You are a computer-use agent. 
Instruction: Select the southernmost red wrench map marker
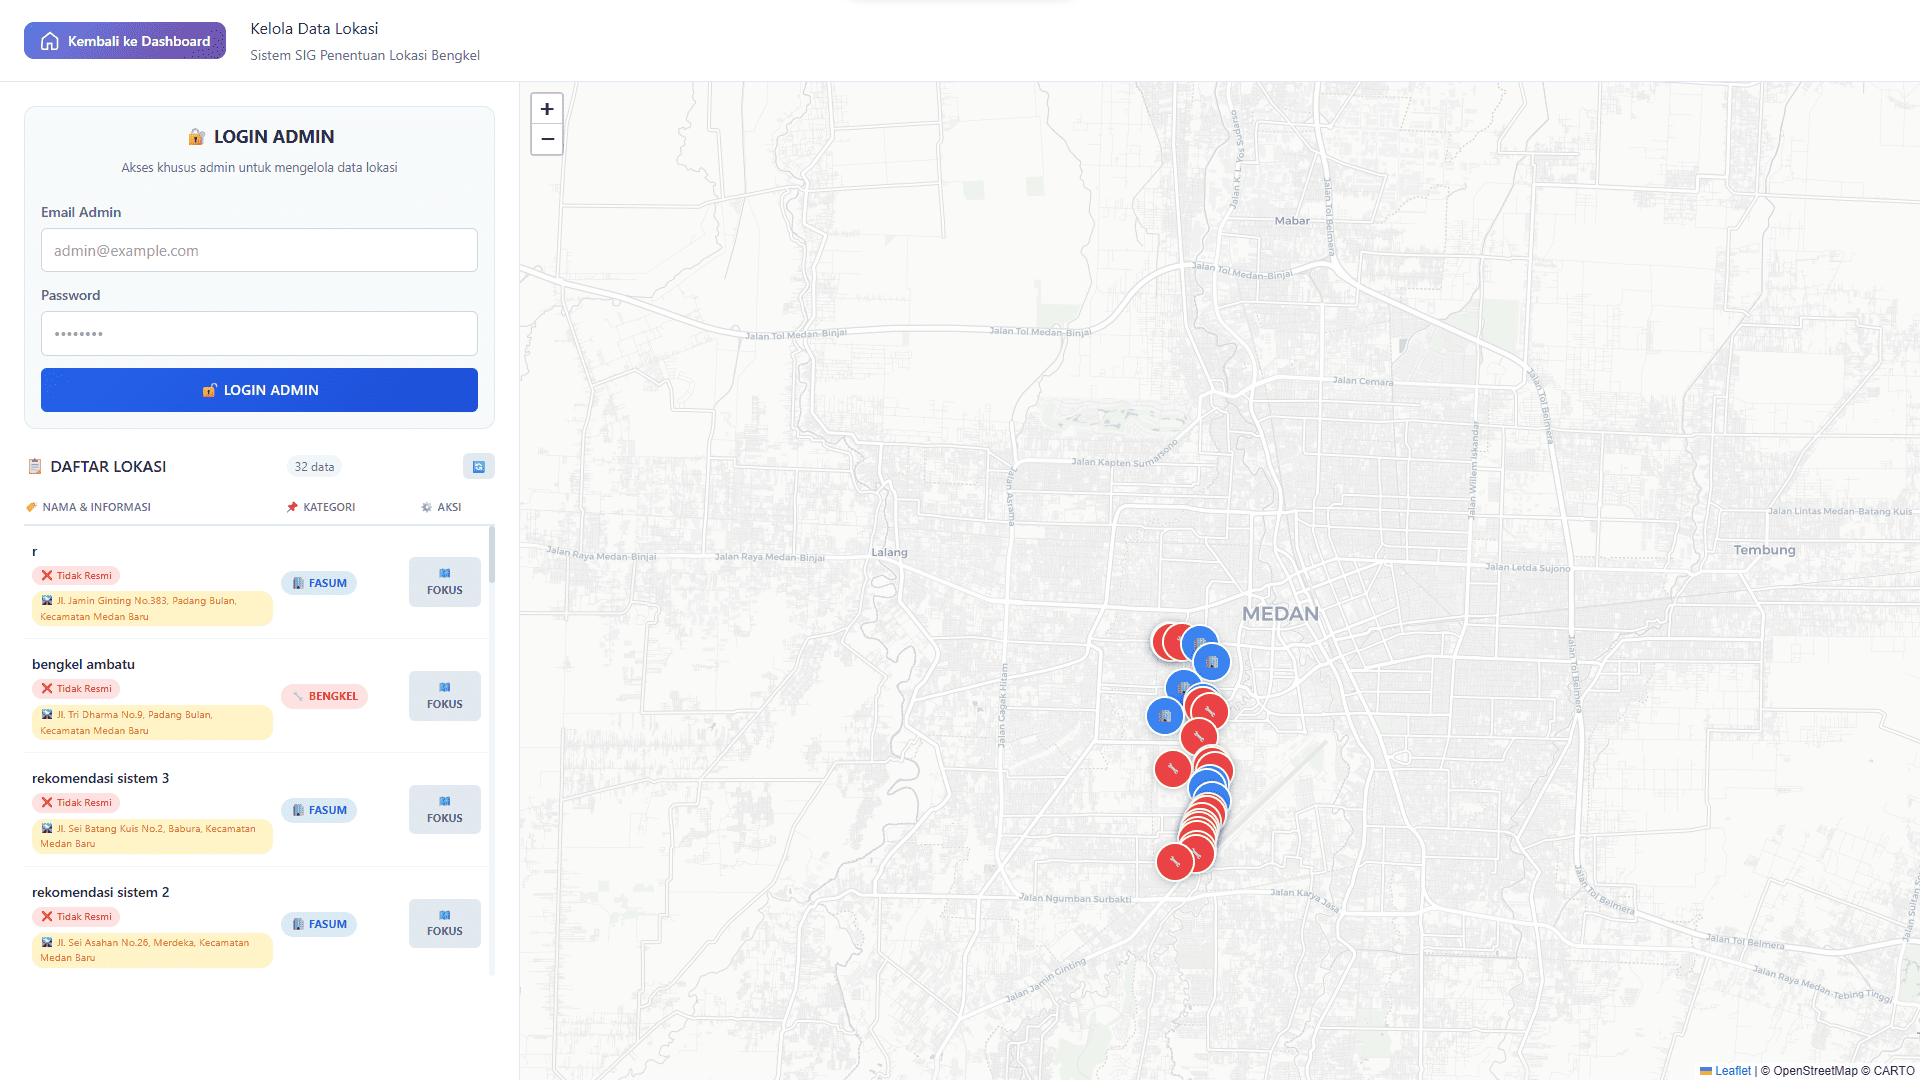tap(1175, 862)
